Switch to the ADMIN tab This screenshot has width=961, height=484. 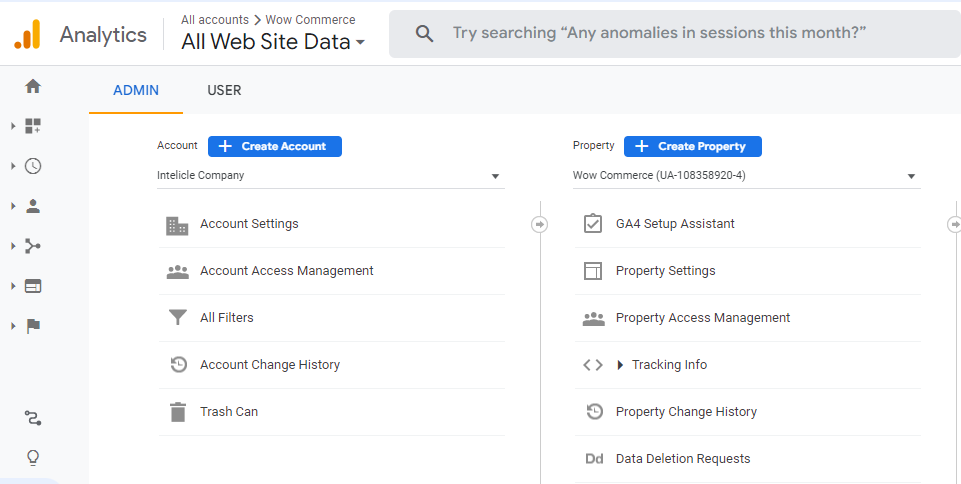click(136, 91)
